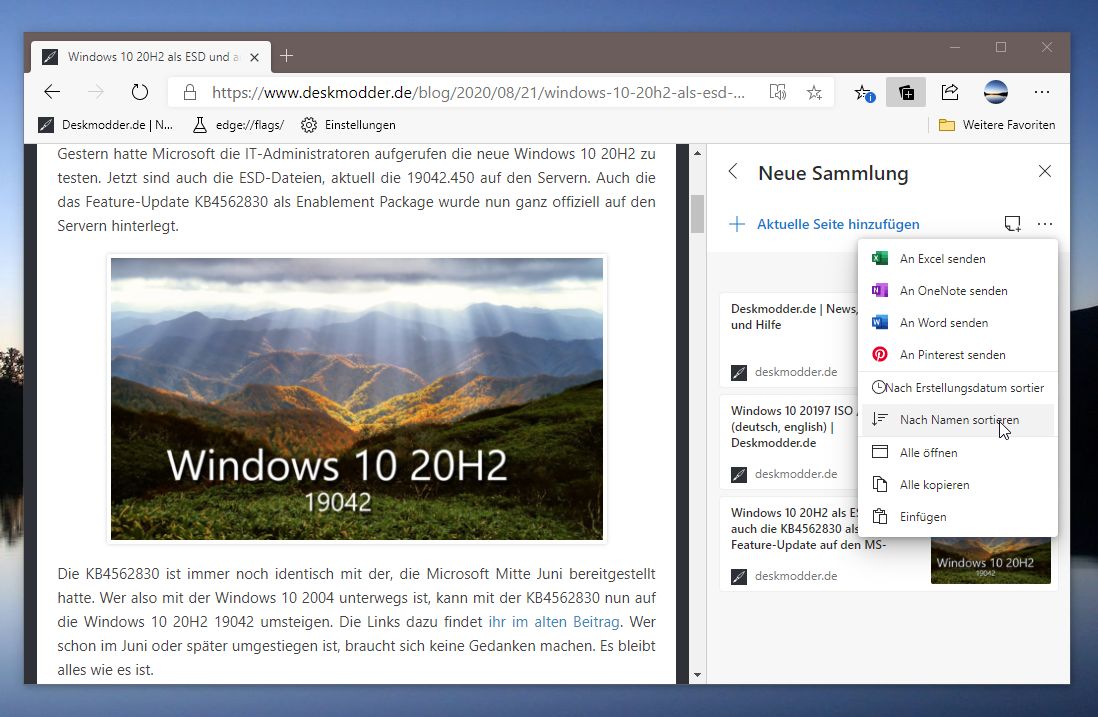
Task: Maximize the Edge browser window
Action: click(x=1001, y=47)
